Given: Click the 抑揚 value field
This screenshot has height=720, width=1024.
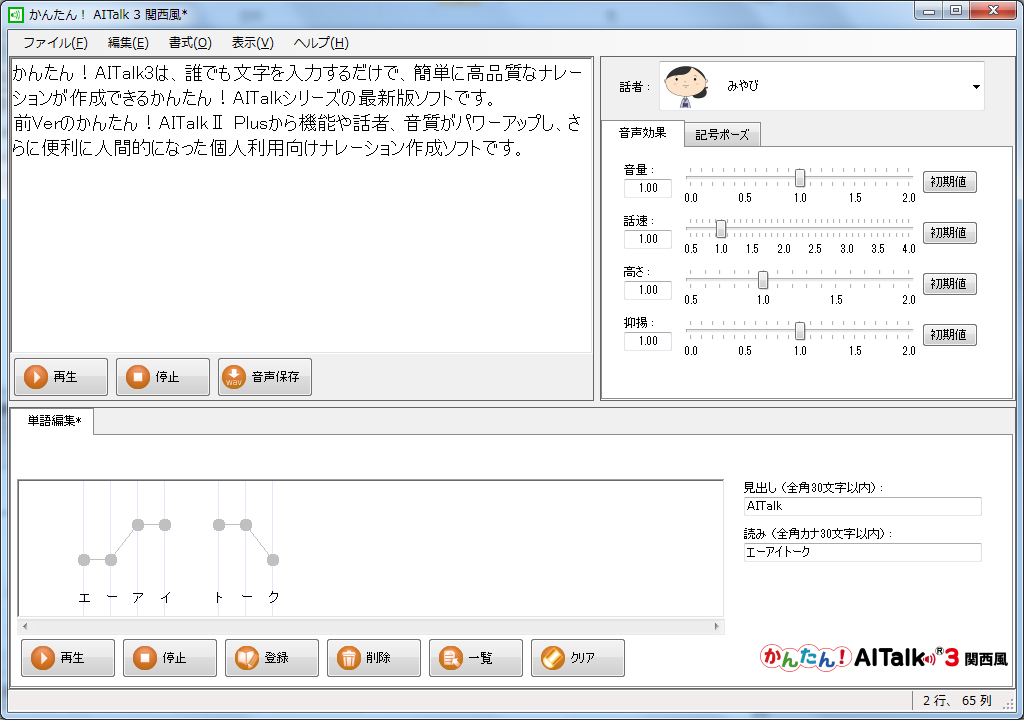Looking at the screenshot, I should coord(648,341).
